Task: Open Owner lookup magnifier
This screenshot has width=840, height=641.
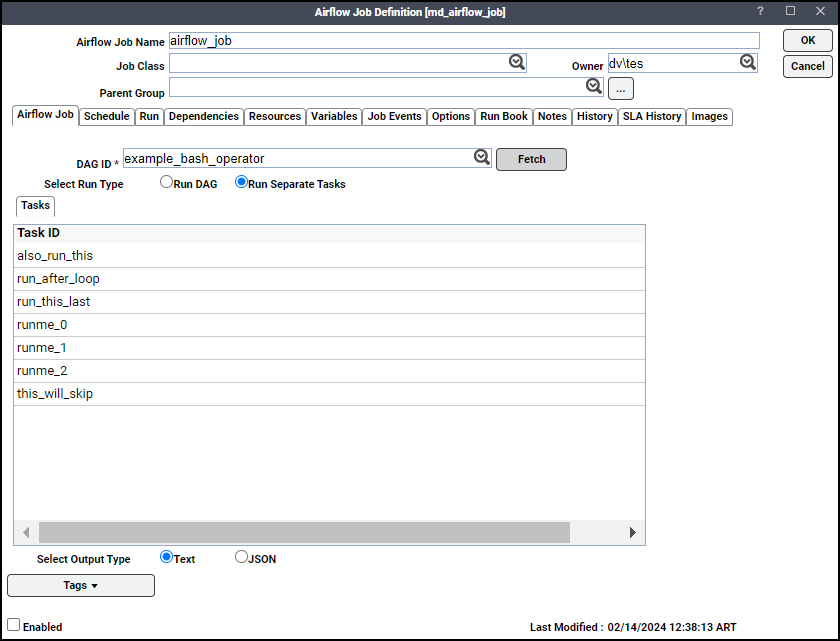Action: click(x=748, y=63)
